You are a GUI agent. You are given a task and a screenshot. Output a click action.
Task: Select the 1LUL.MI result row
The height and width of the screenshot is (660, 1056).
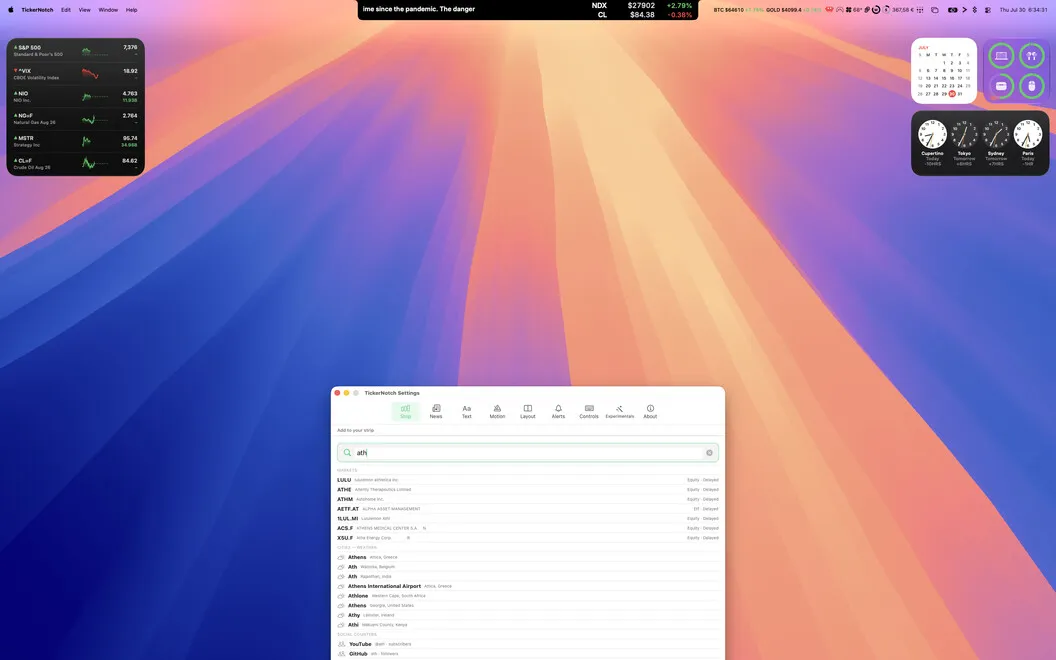[528, 519]
